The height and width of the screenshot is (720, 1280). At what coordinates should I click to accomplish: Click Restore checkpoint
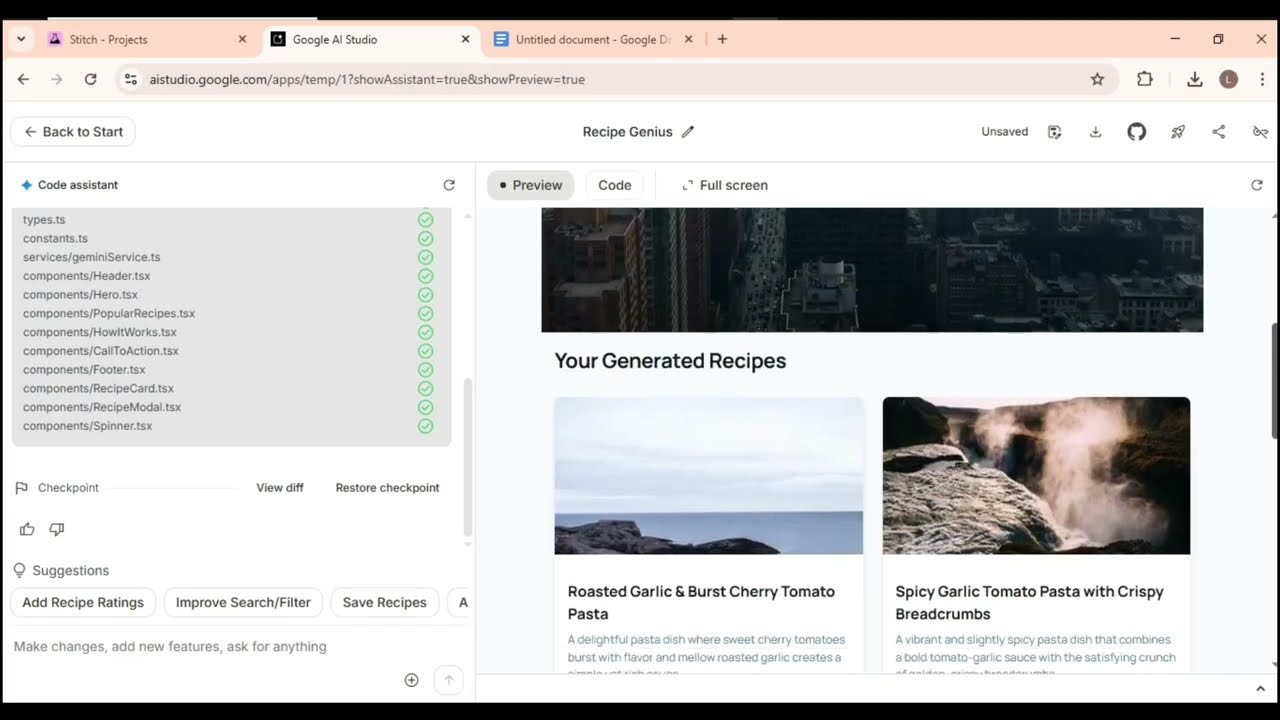point(387,488)
